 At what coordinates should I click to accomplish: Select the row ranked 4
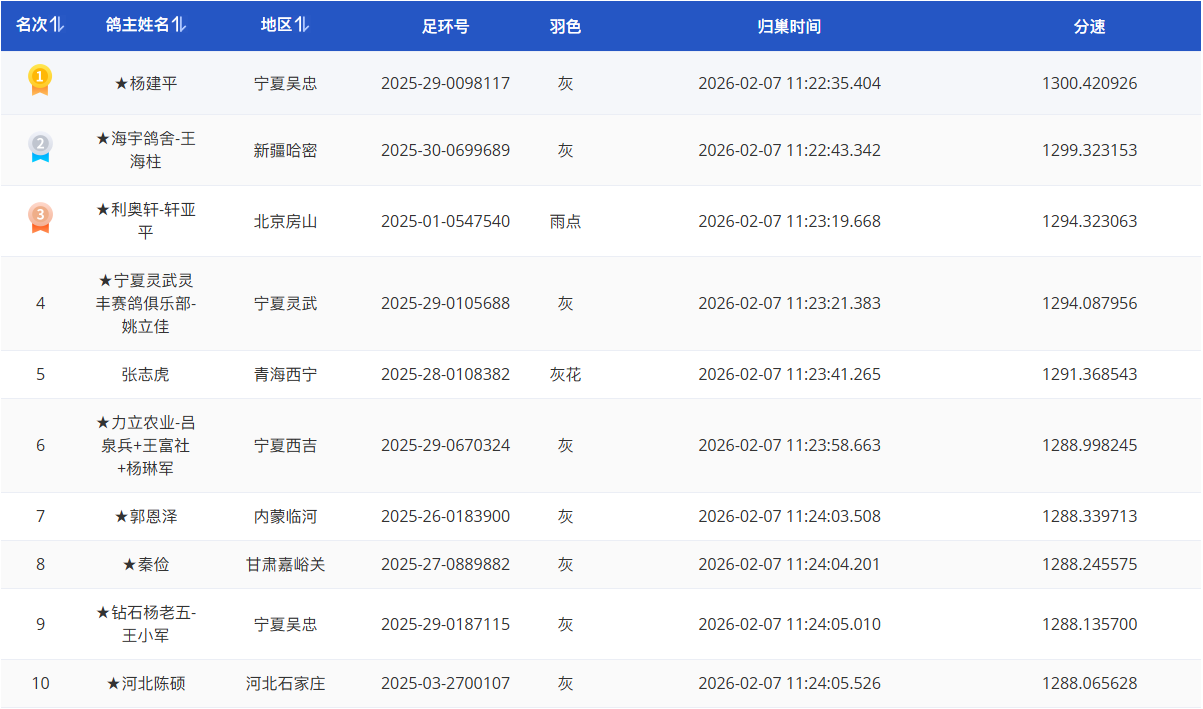[40, 303]
